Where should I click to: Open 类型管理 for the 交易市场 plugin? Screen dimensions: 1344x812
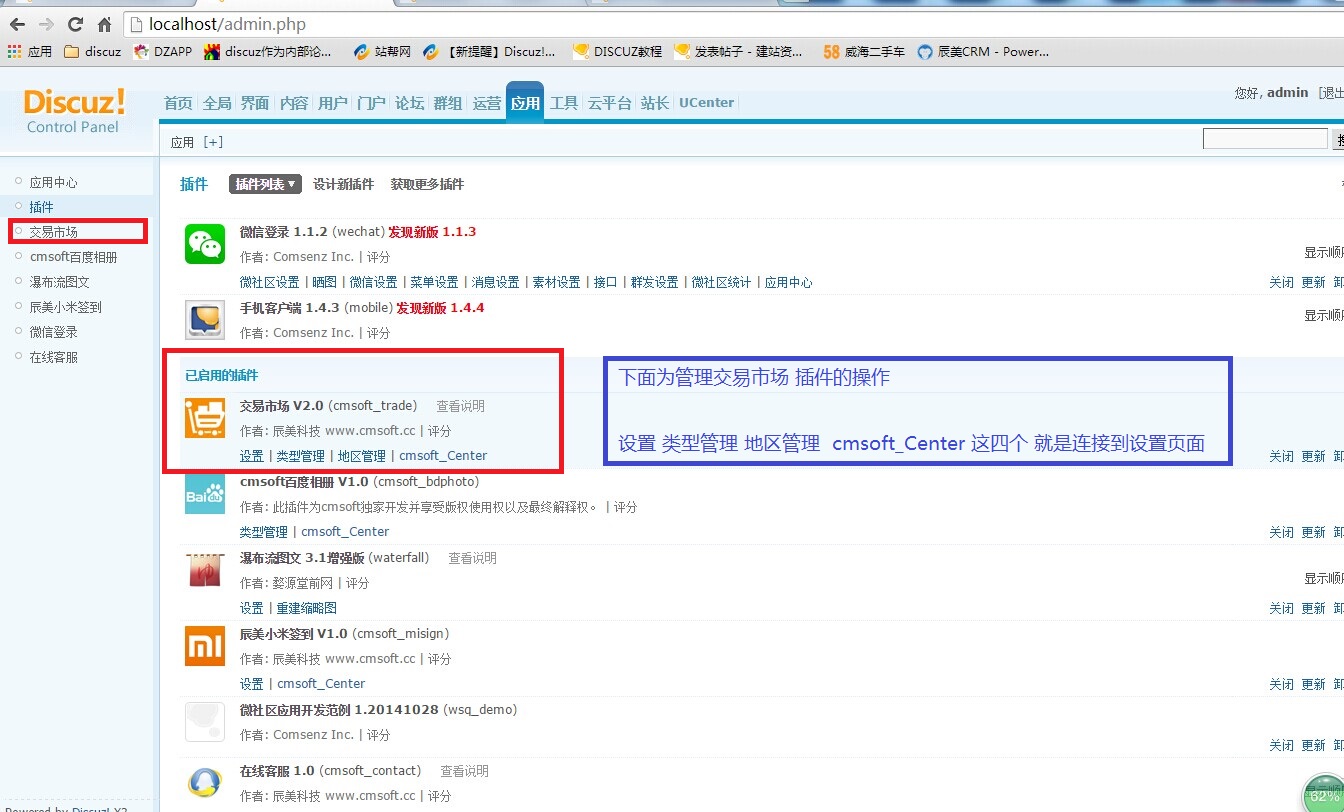click(x=301, y=456)
